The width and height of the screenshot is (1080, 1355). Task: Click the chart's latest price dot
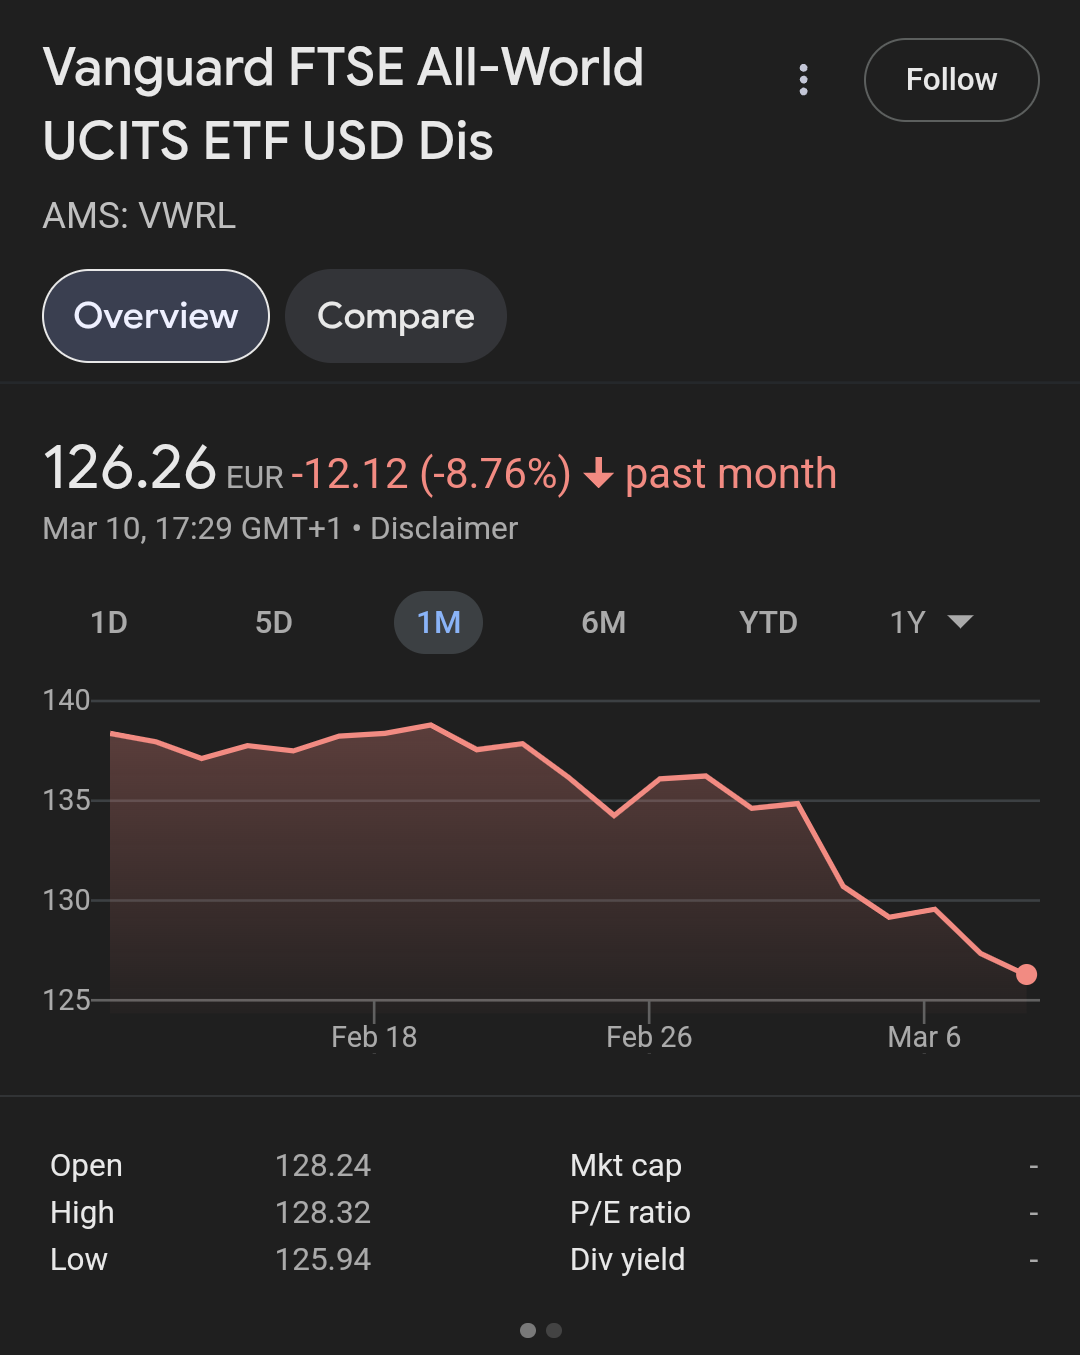click(1026, 974)
